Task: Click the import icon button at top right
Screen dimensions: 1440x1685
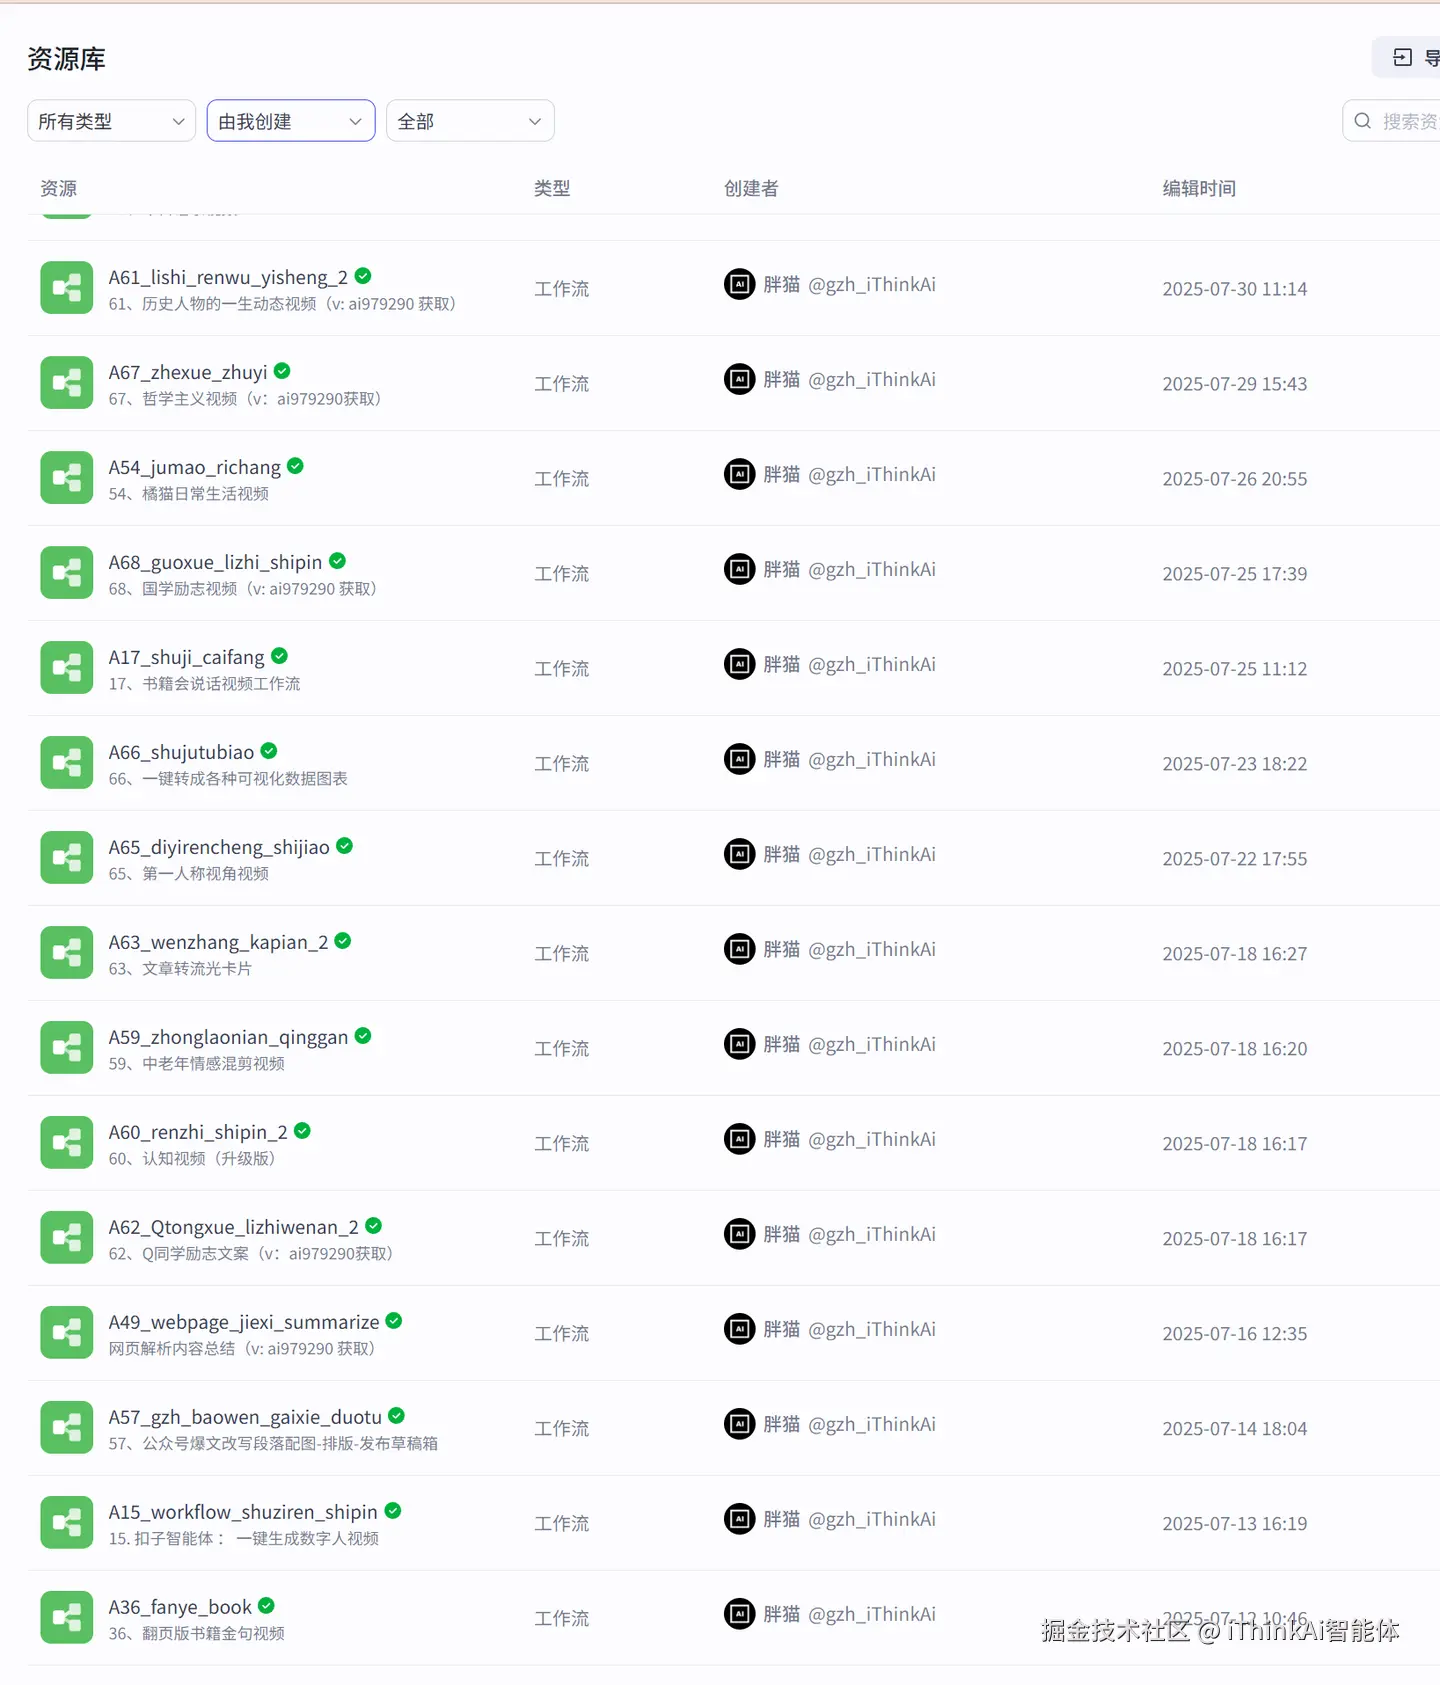Action: [1403, 58]
